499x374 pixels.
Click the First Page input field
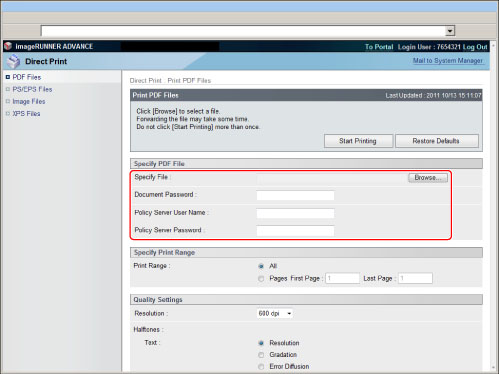pyautogui.click(x=342, y=278)
